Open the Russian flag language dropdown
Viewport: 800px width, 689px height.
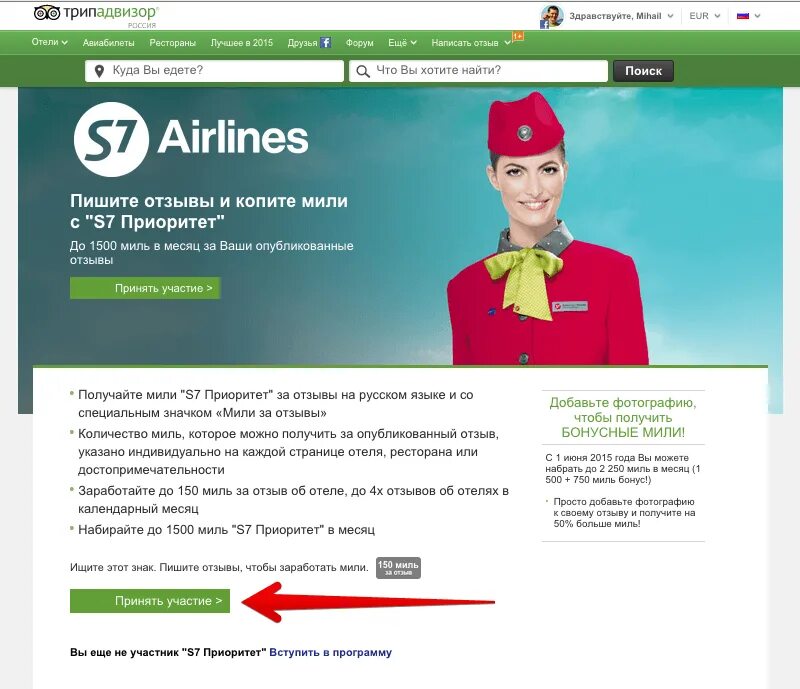point(748,16)
